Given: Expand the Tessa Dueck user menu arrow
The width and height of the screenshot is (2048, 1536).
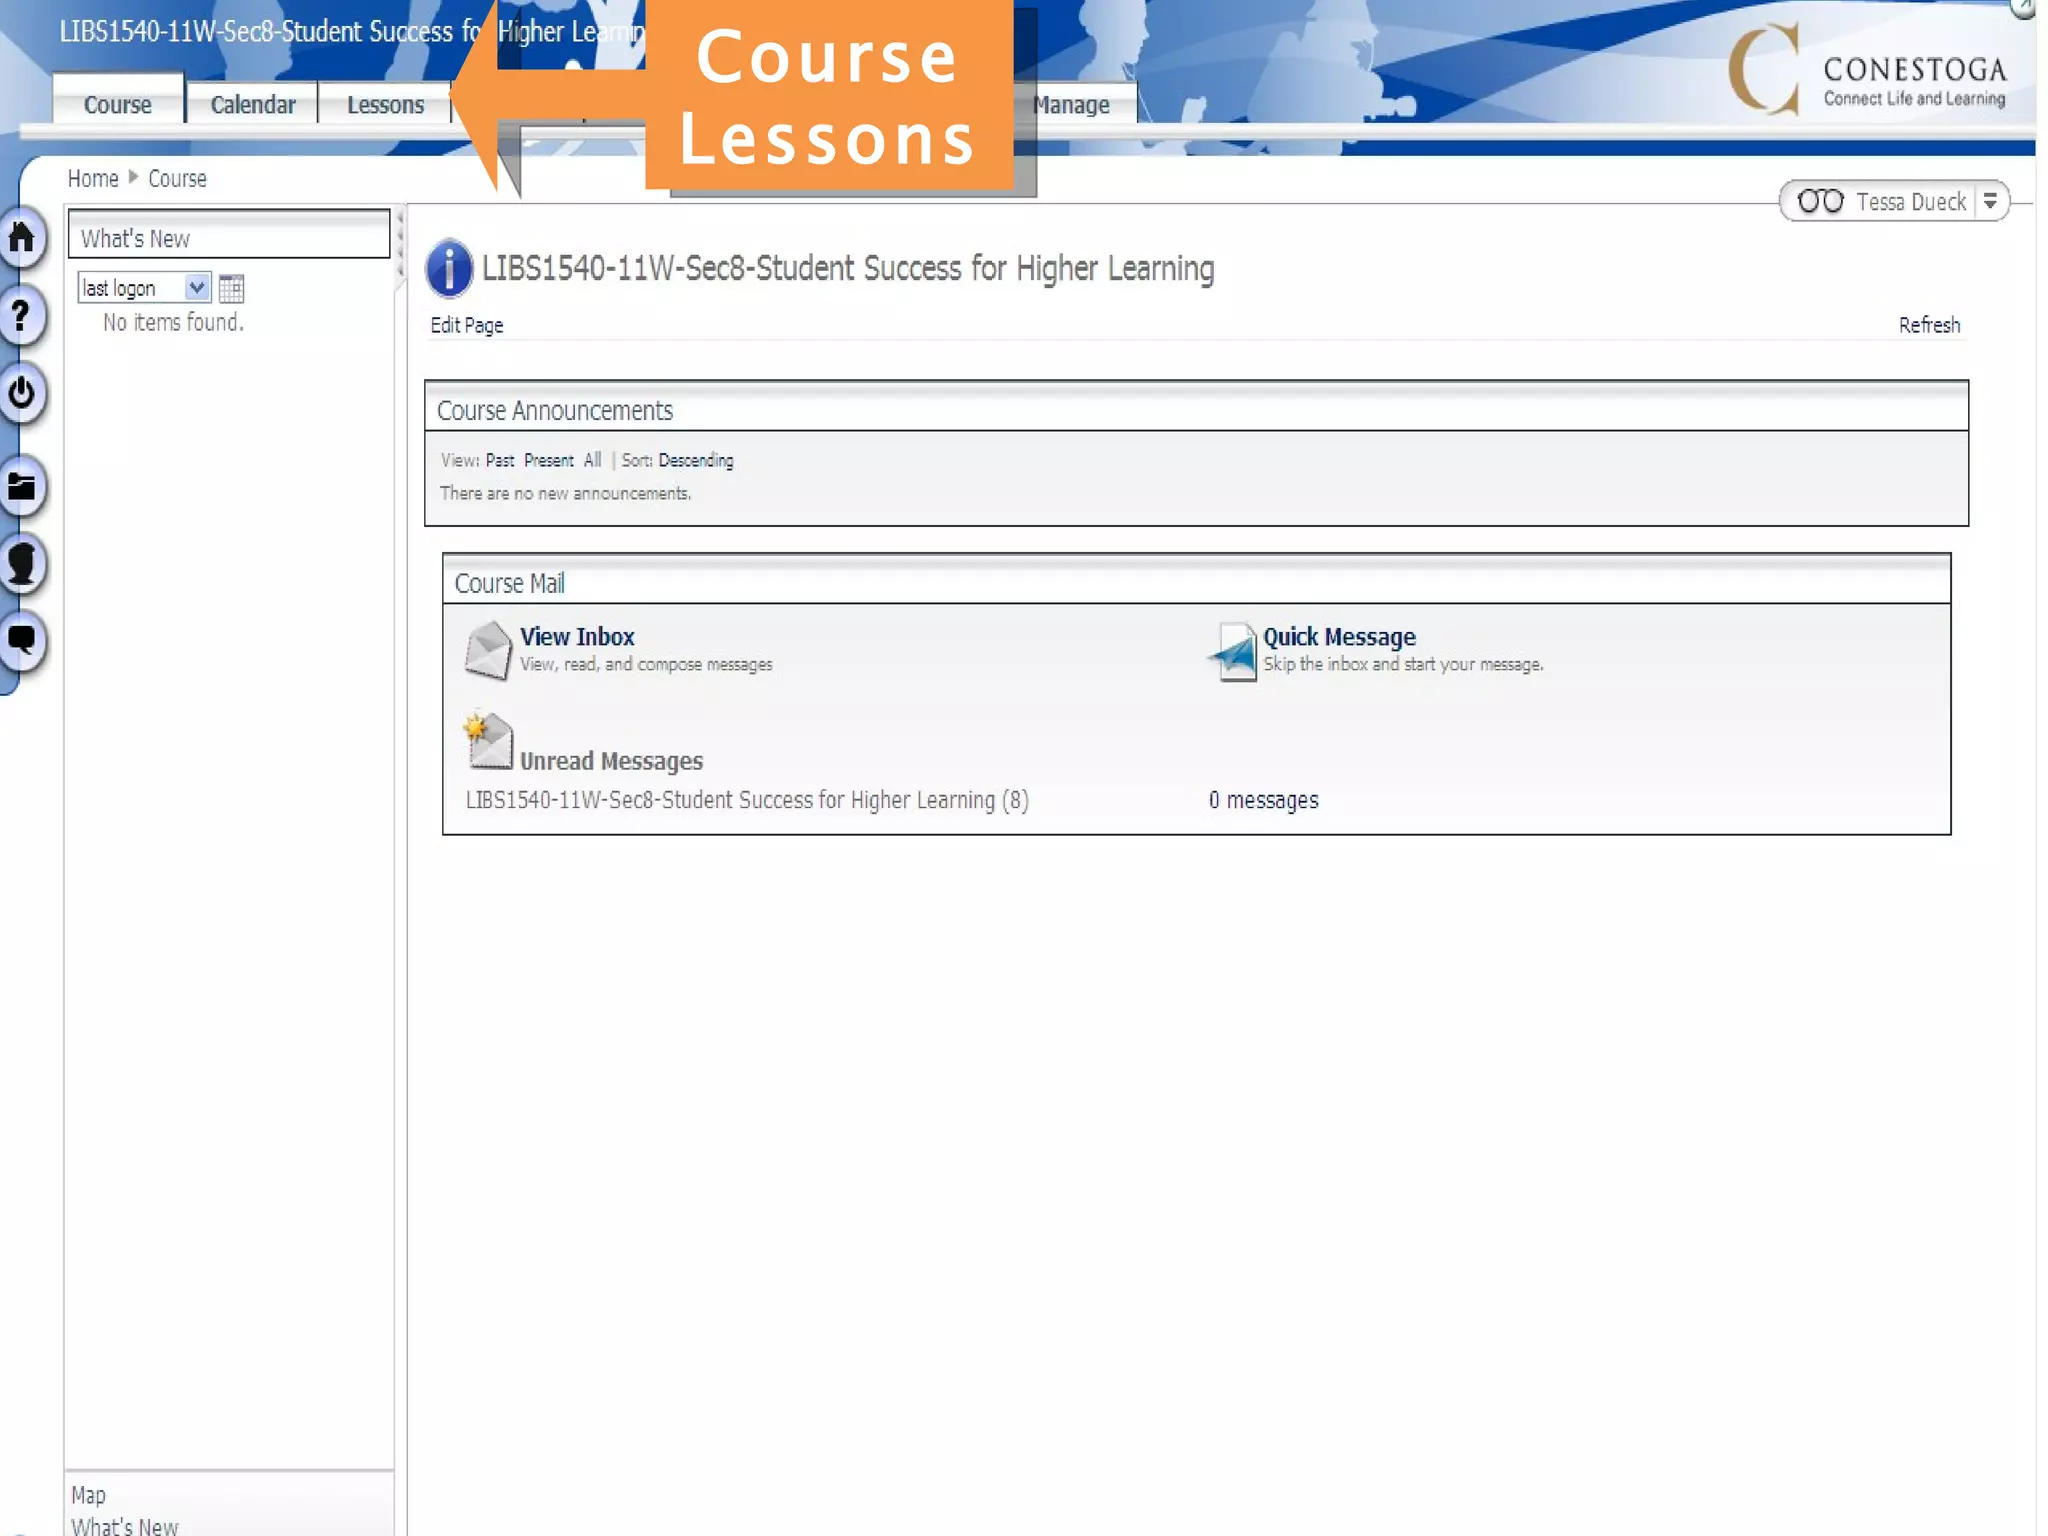Looking at the screenshot, I should [x=1990, y=201].
